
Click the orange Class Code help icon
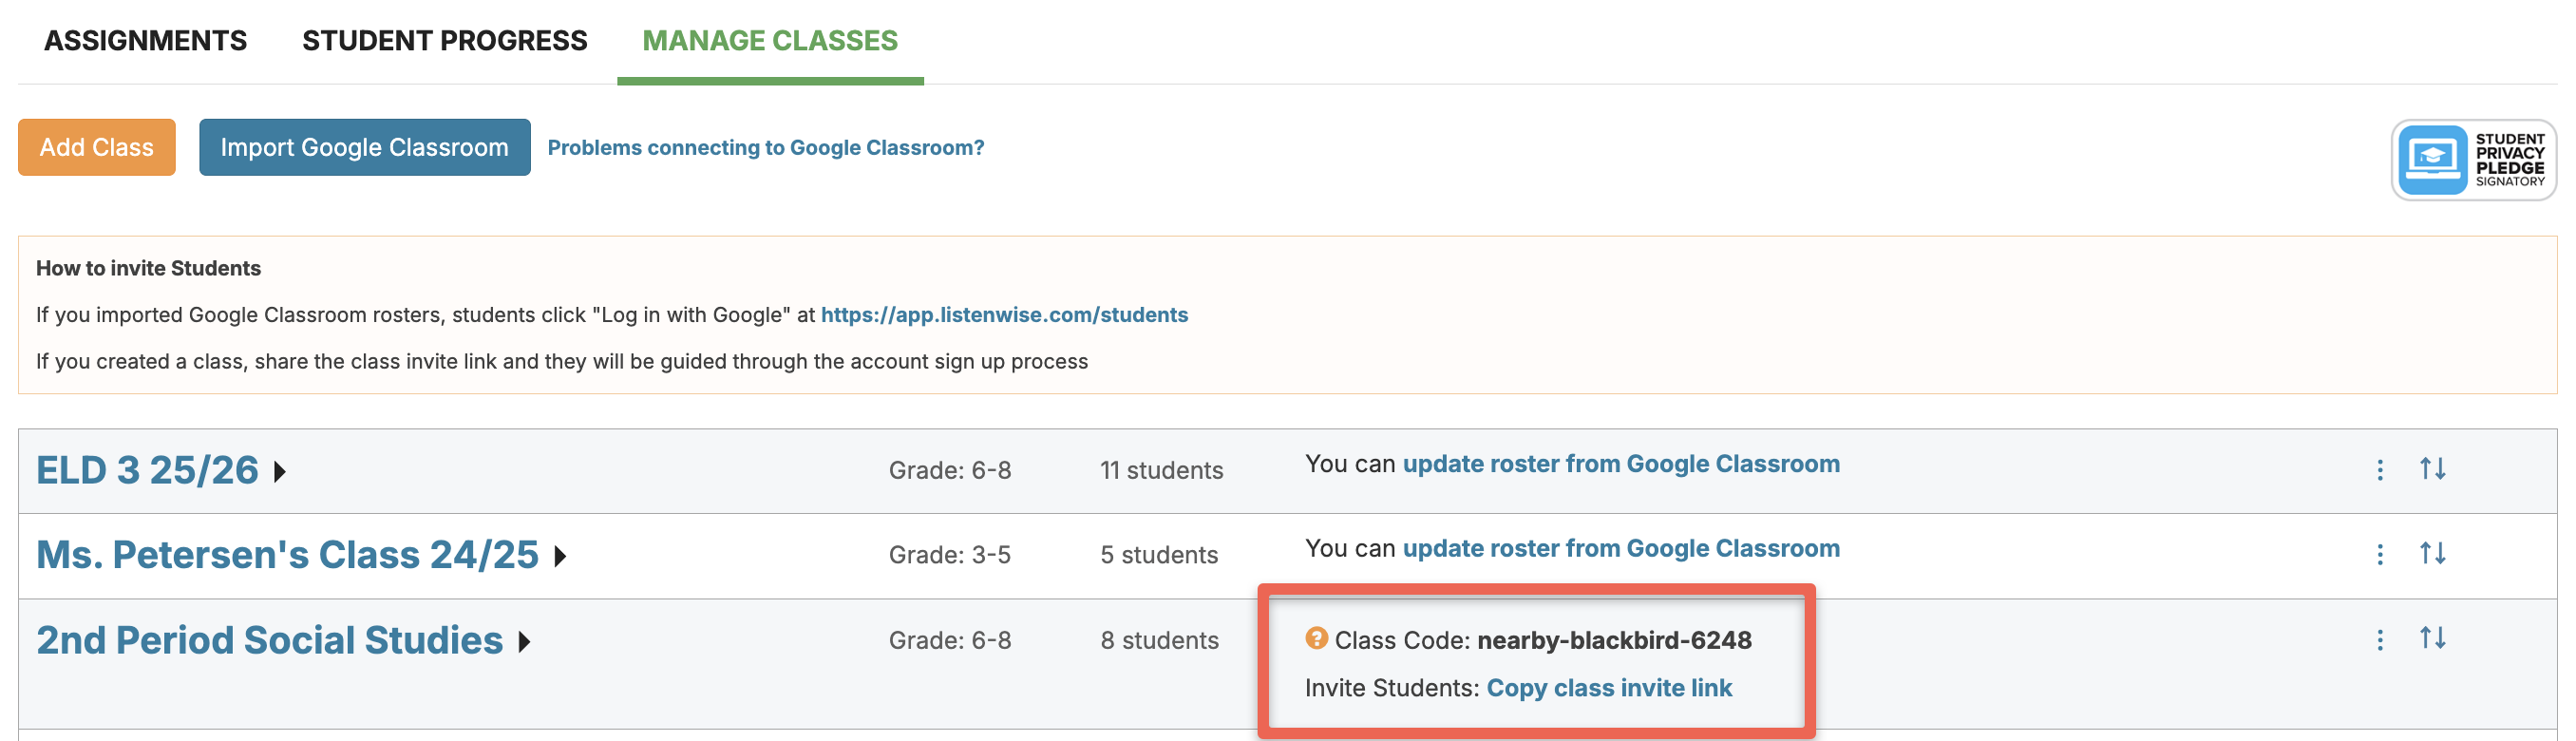(x=1316, y=638)
